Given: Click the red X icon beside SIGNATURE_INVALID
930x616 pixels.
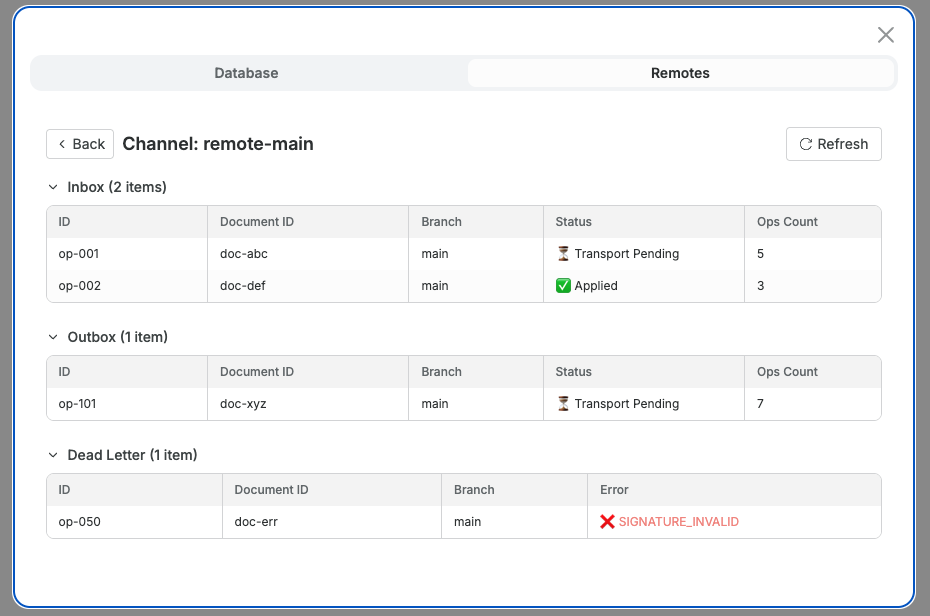Looking at the screenshot, I should (x=606, y=521).
